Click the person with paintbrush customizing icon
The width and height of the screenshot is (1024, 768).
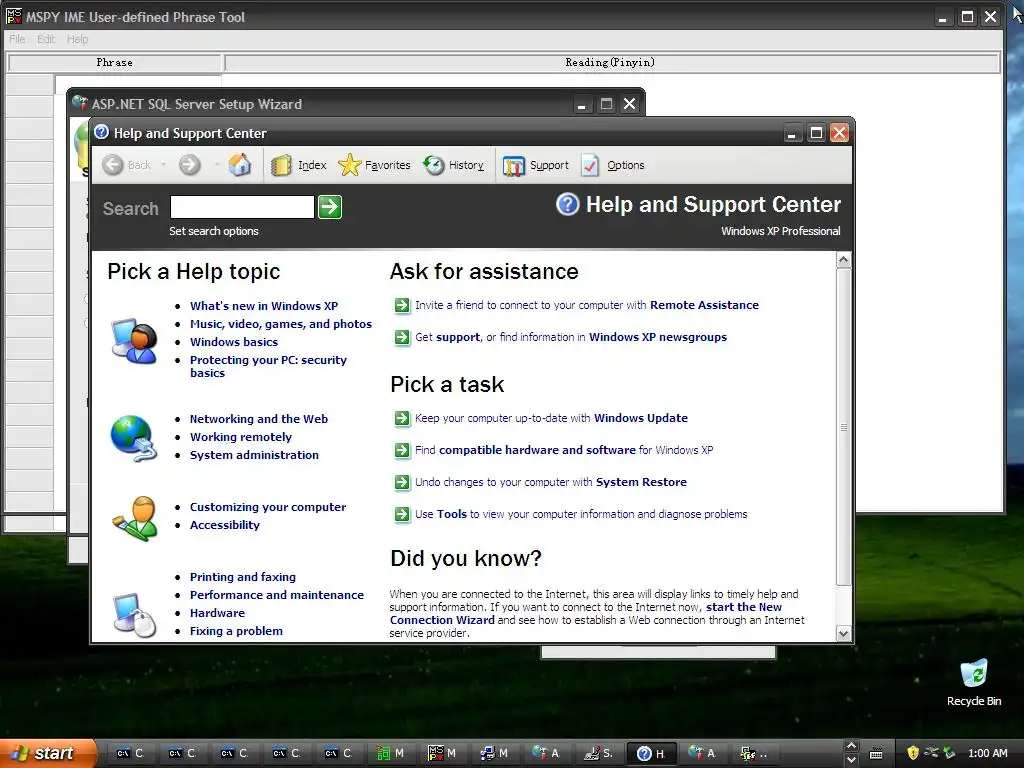click(135, 519)
